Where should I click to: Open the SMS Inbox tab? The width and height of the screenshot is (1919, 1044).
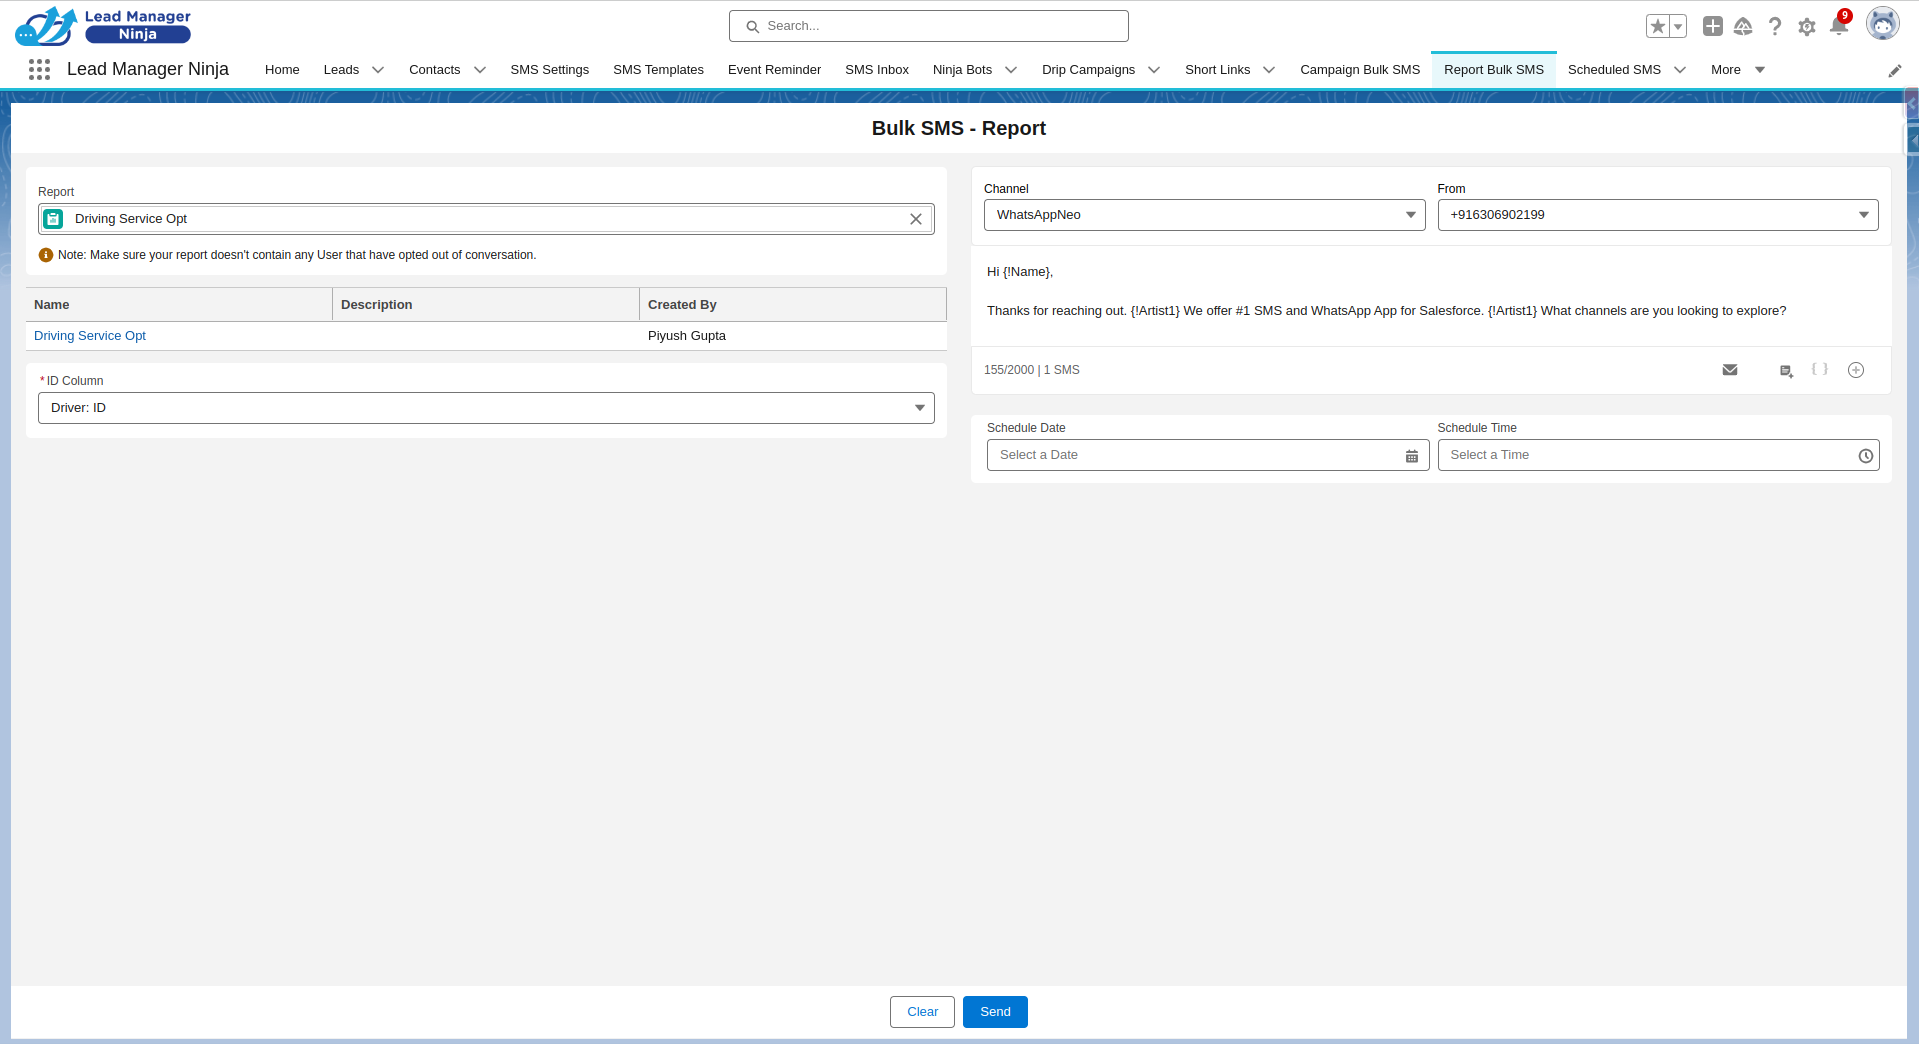click(x=877, y=70)
